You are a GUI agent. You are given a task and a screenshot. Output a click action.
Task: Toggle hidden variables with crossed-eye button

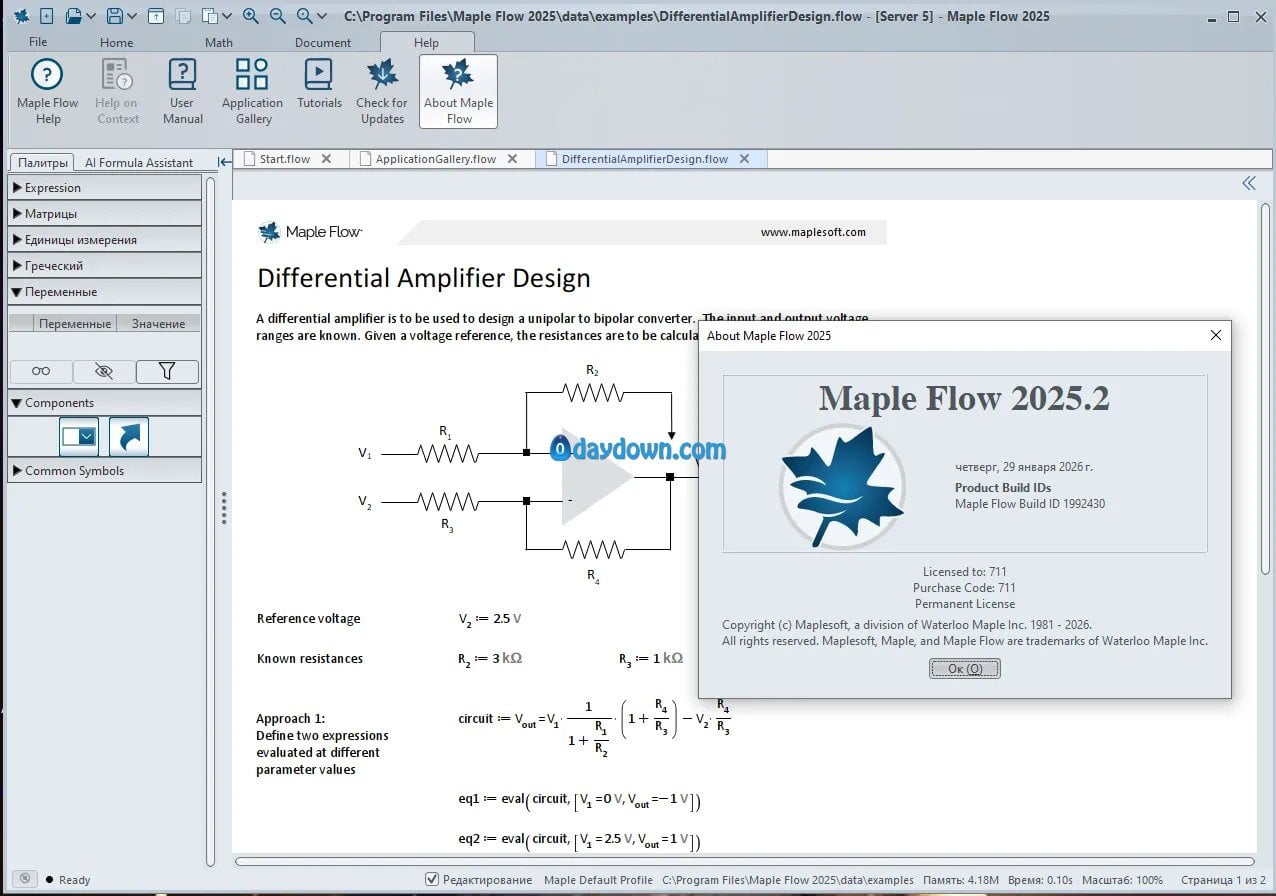pos(104,371)
